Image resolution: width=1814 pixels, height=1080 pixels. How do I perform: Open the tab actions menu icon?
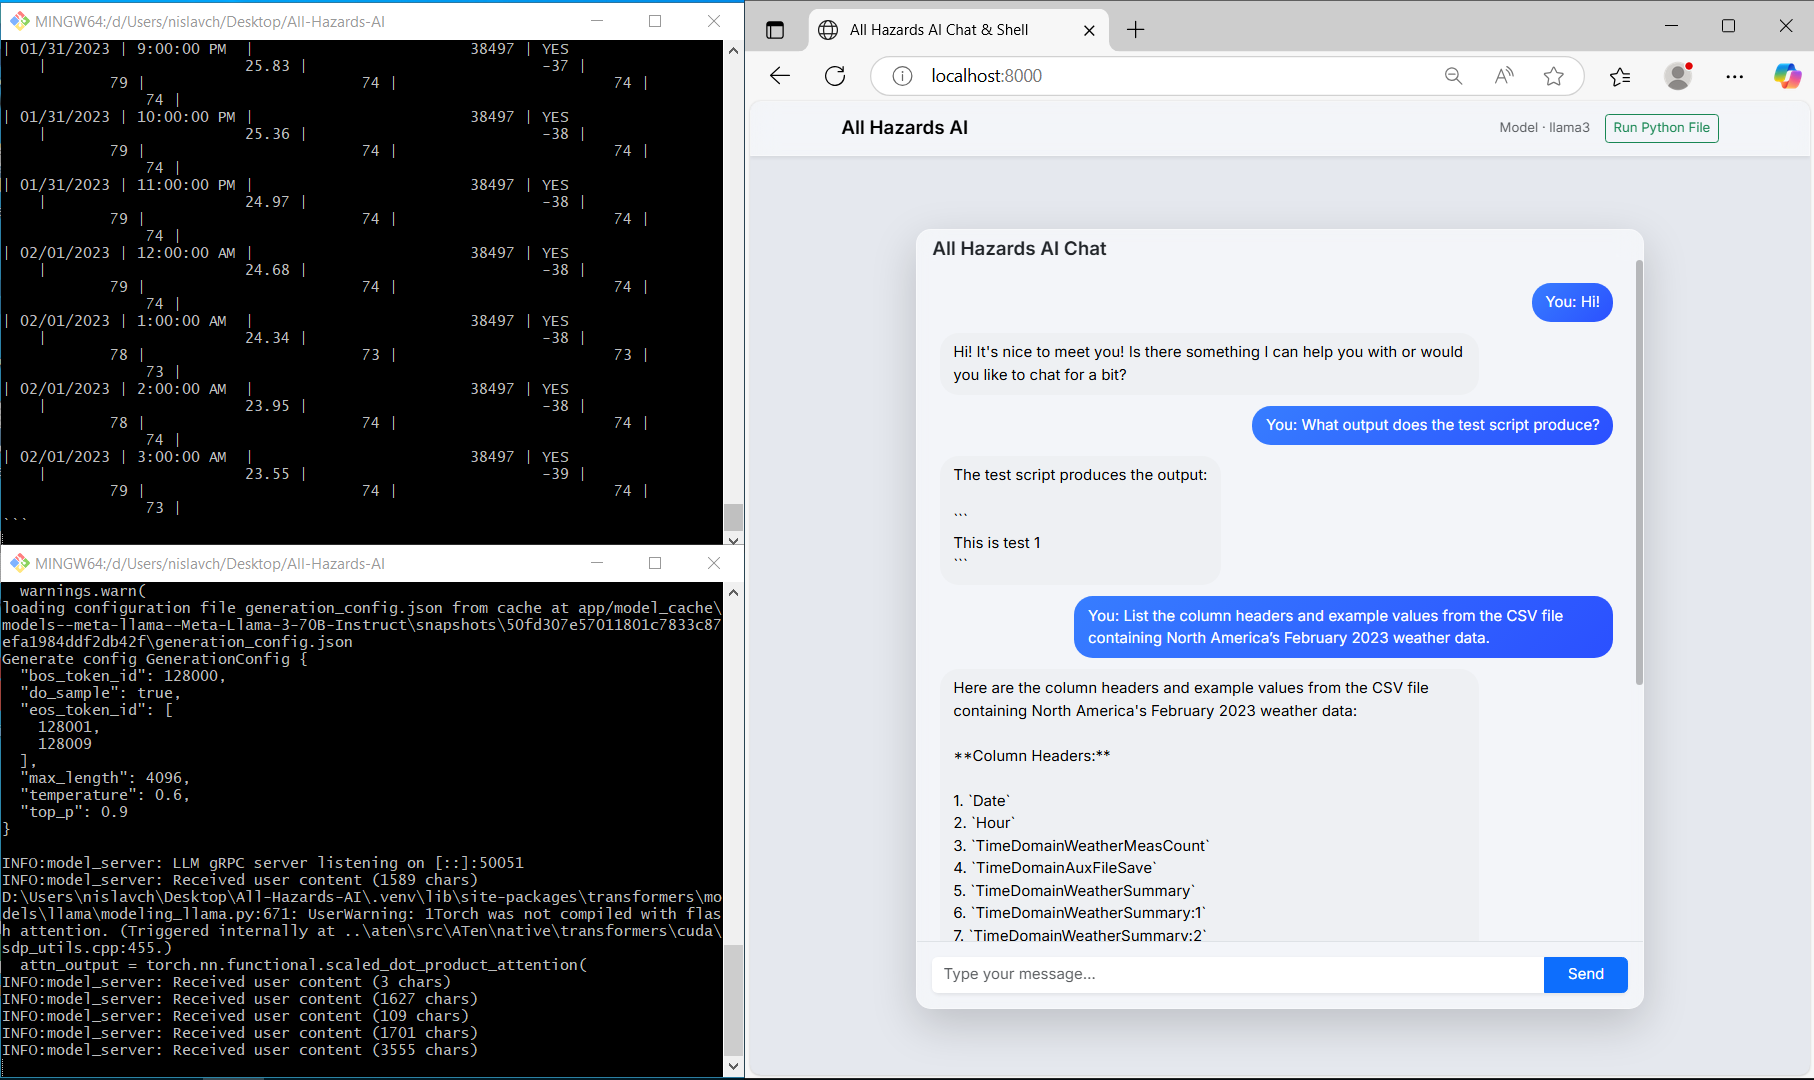pos(775,30)
